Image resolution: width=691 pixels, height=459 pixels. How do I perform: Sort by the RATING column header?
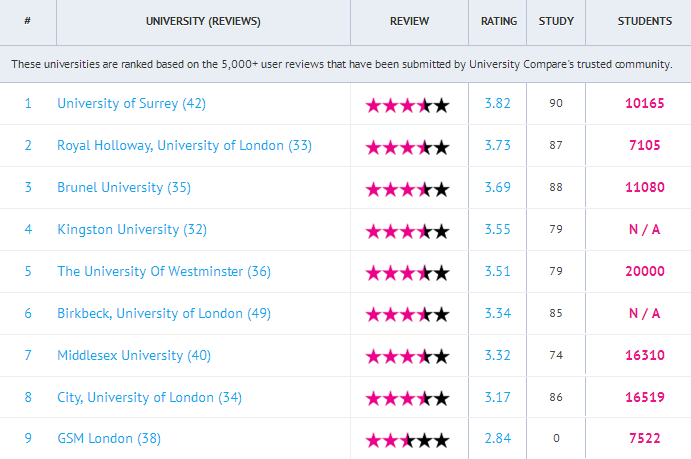pyautogui.click(x=499, y=21)
